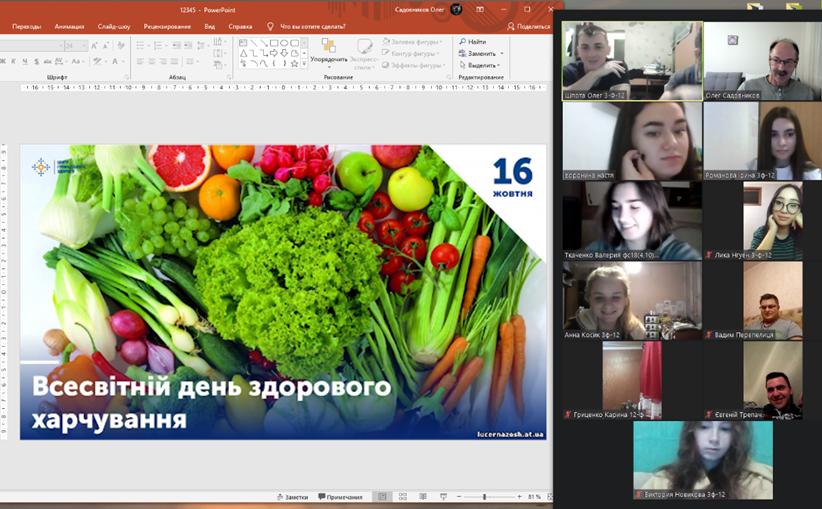Toggle text shadow formatting

[x=36, y=61]
